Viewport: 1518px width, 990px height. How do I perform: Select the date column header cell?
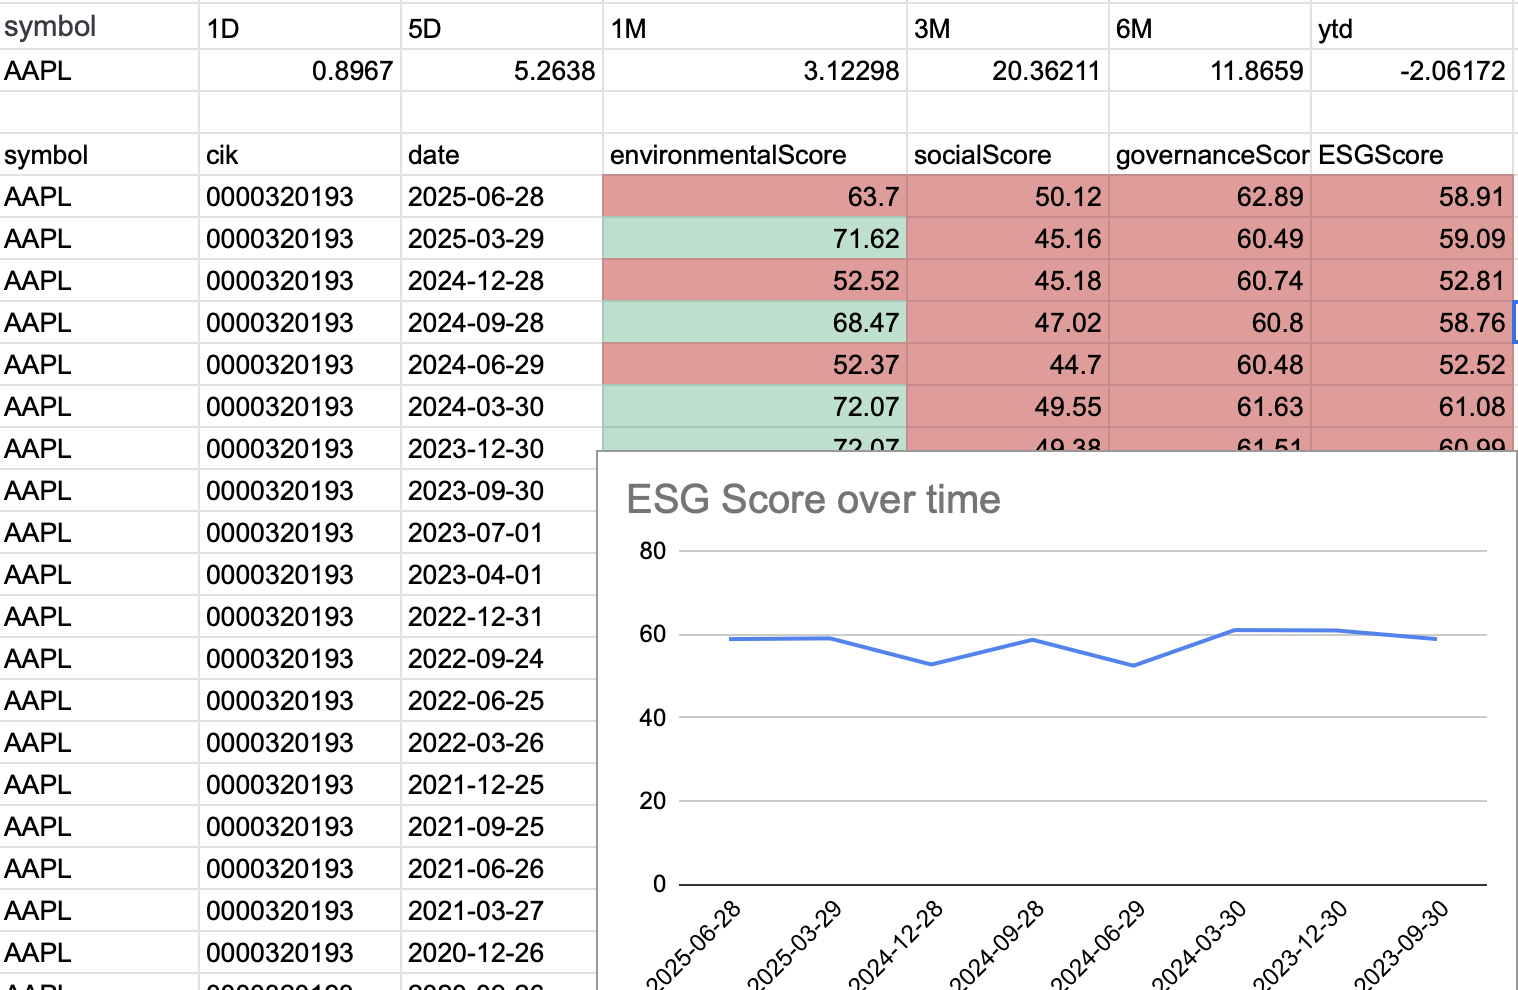(502, 155)
